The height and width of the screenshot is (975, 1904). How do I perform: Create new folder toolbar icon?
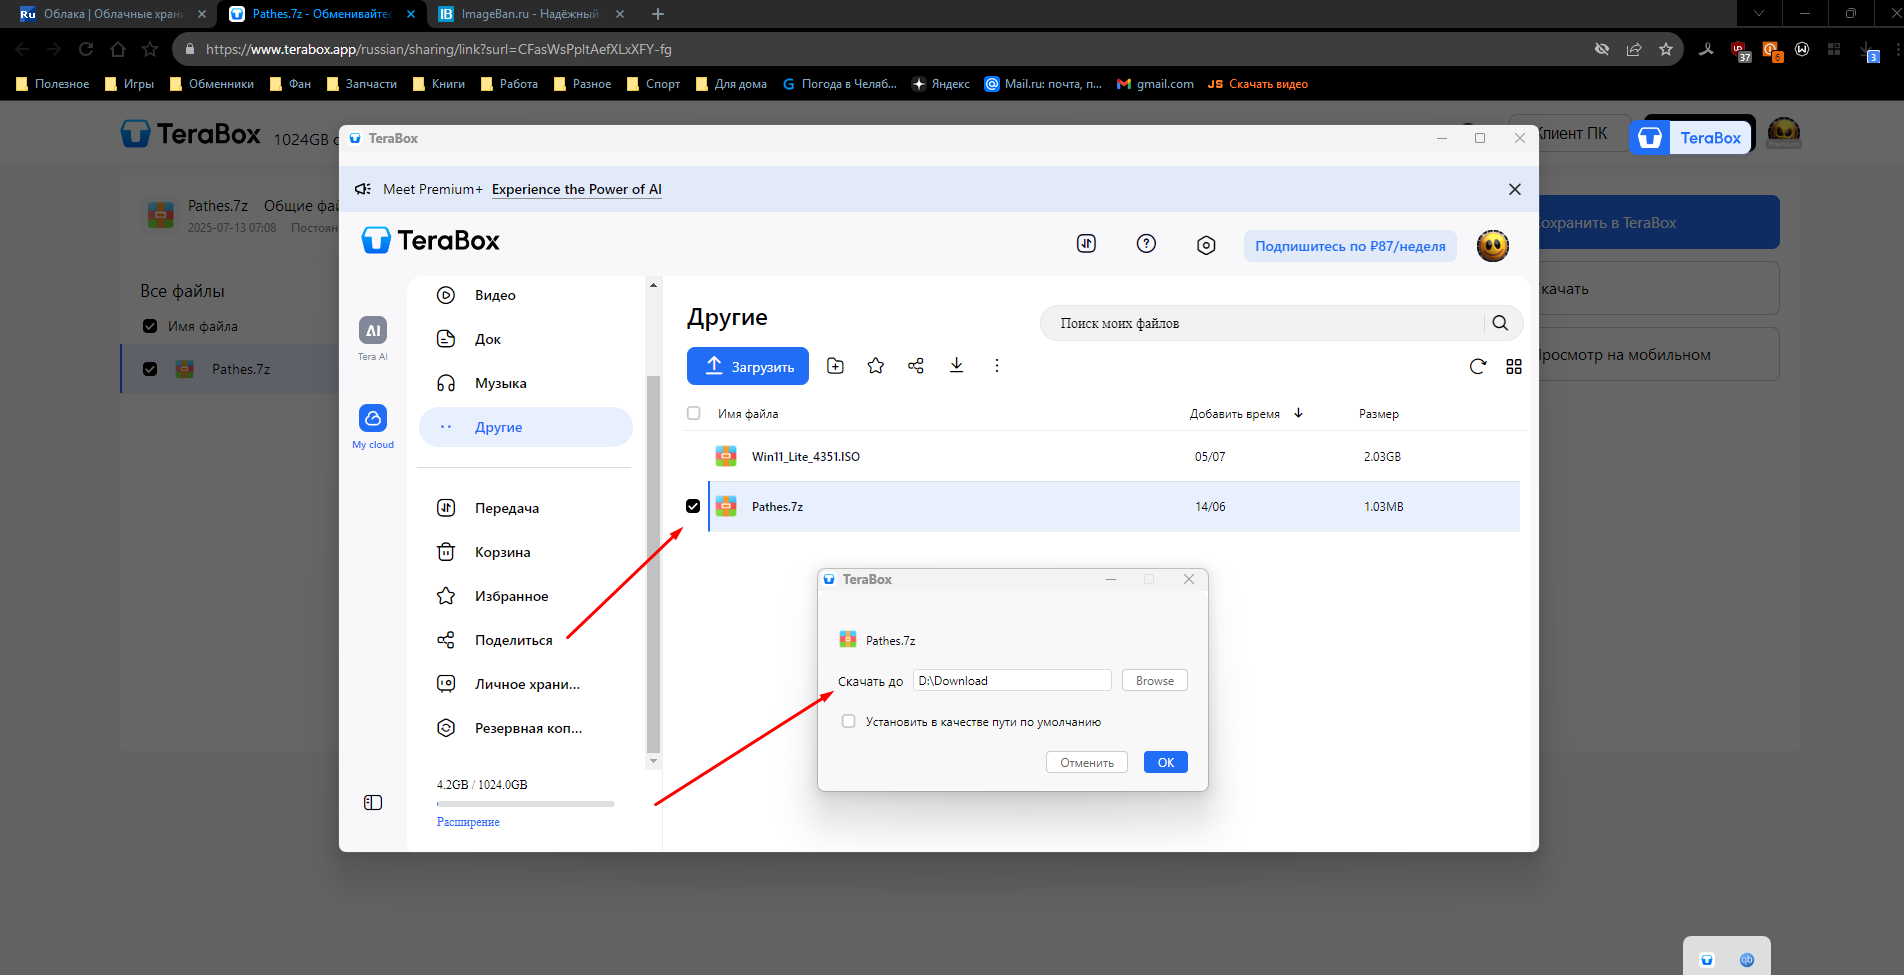(x=835, y=366)
